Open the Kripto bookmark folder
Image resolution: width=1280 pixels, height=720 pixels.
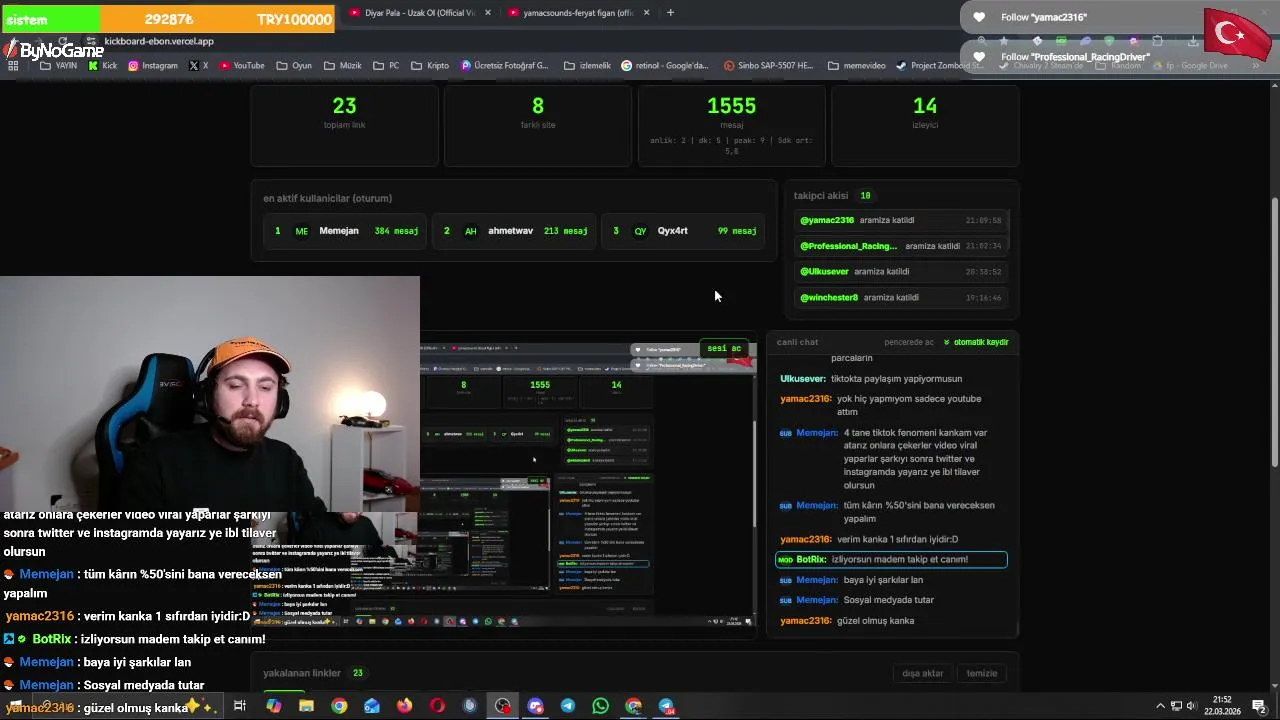430,66
